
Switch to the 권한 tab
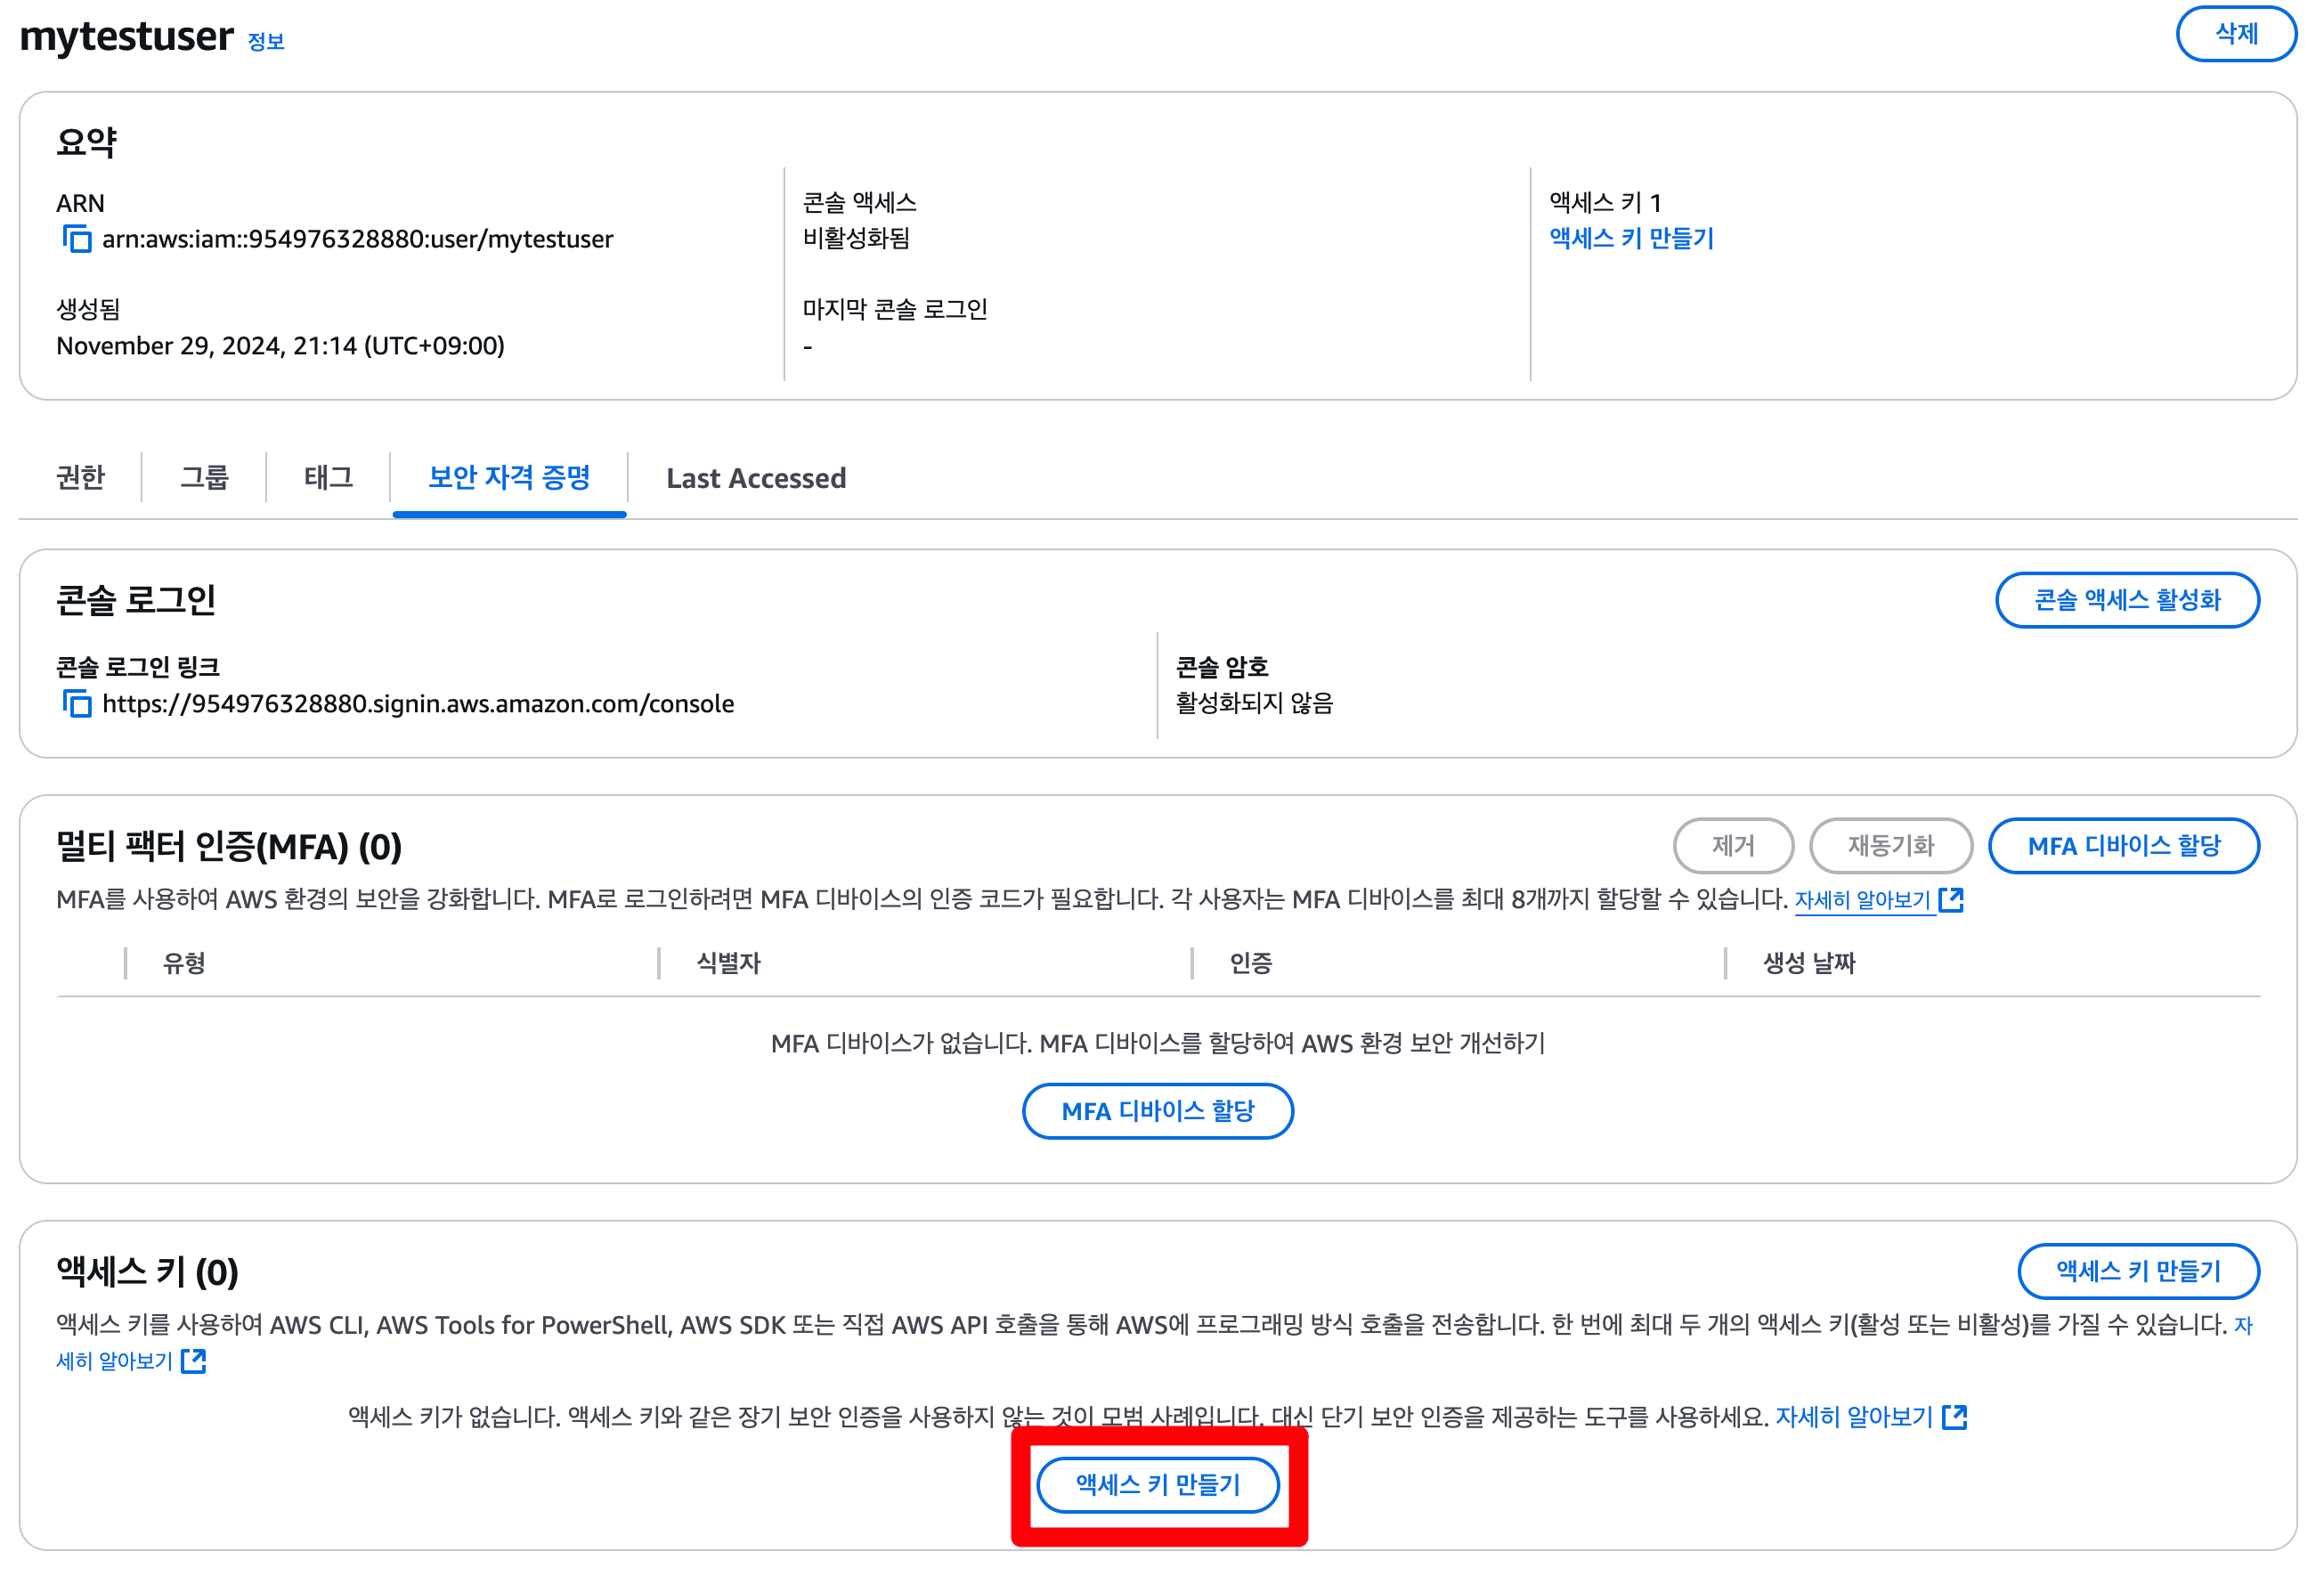pos(80,478)
